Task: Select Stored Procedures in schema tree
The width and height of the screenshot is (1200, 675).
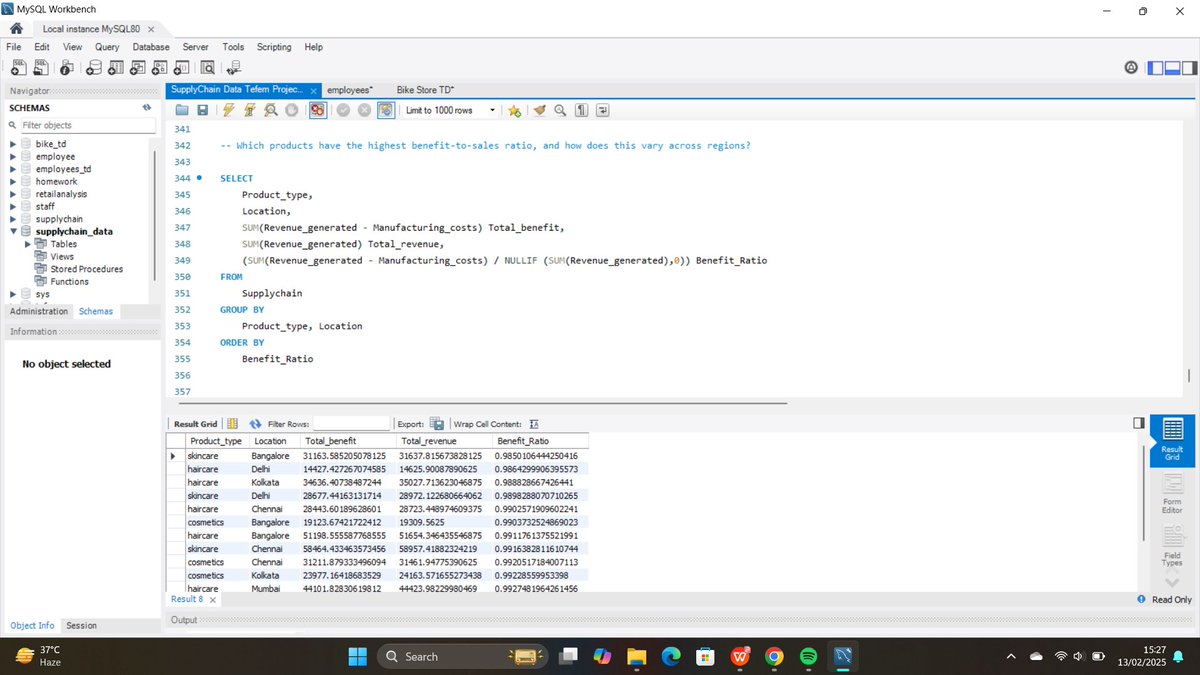Action: [x=87, y=269]
